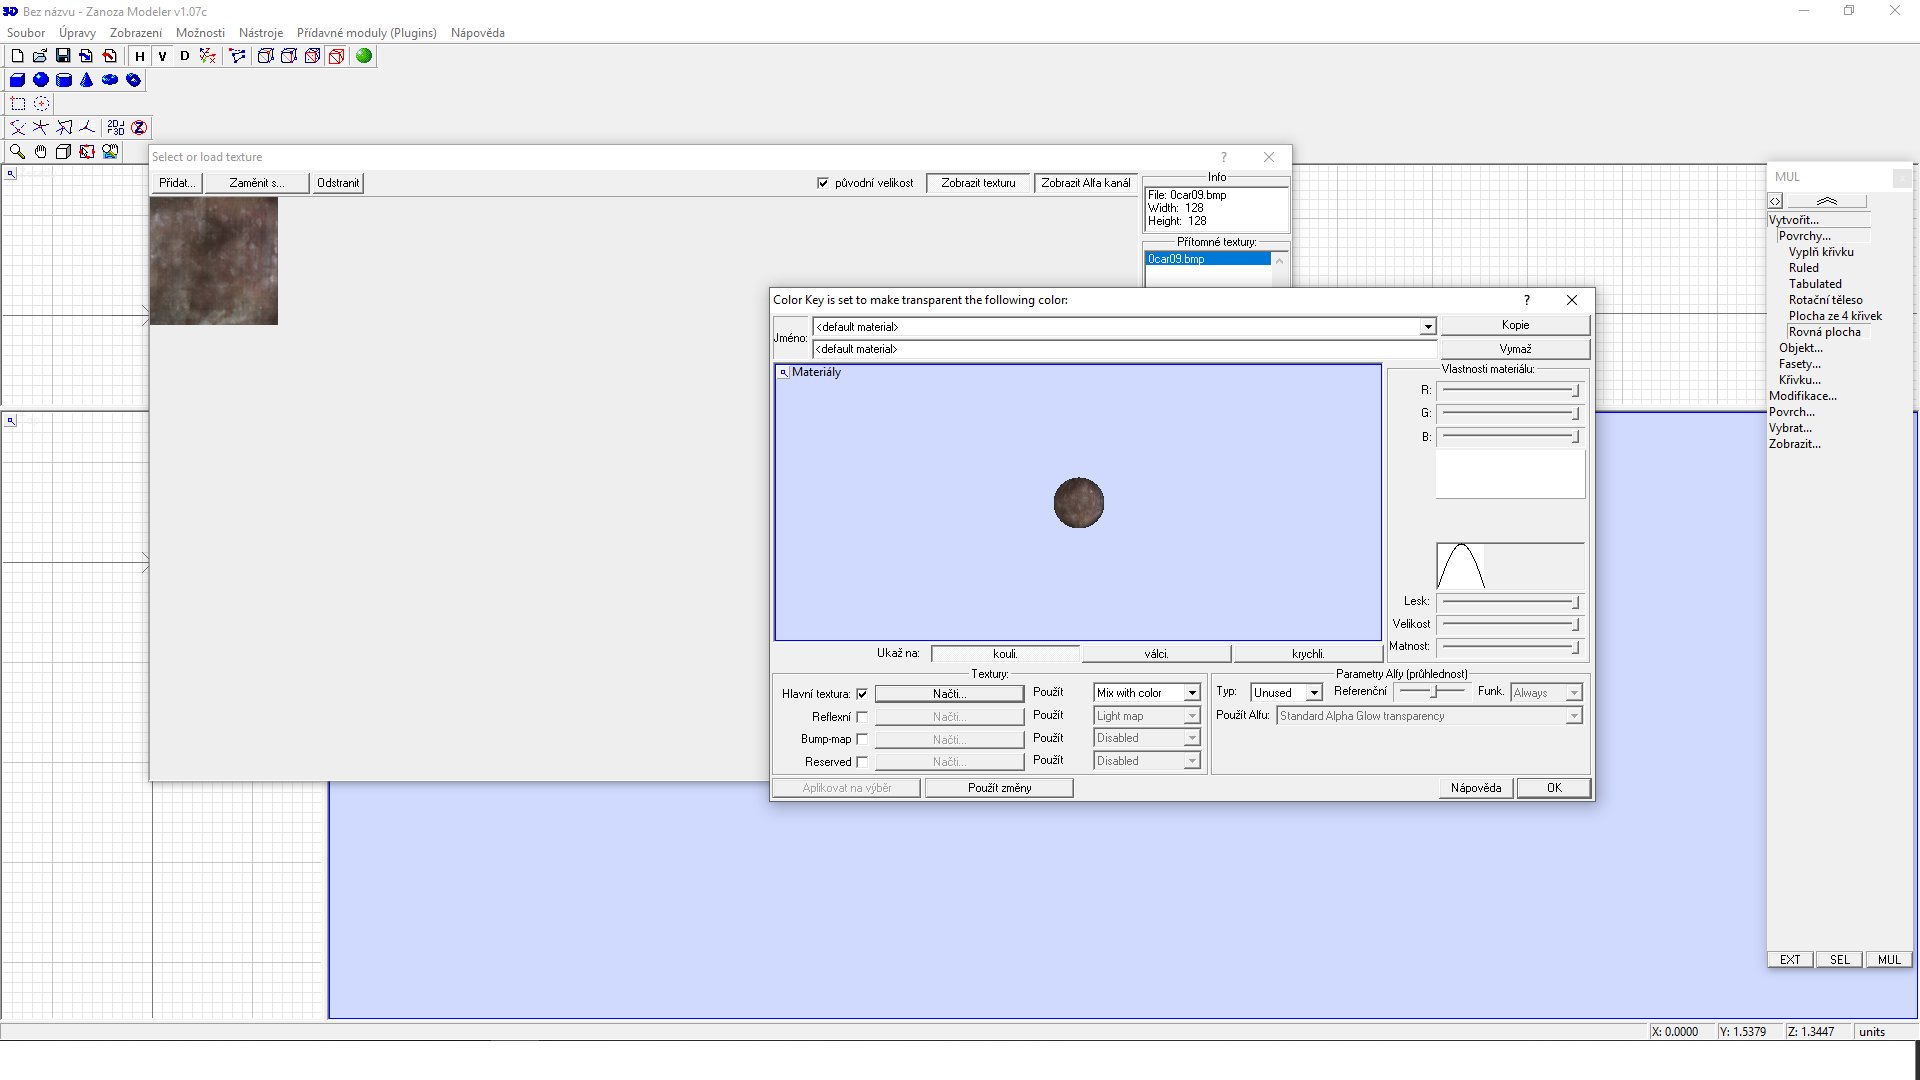
Task: Select the cone primitive tool
Action: 87,80
